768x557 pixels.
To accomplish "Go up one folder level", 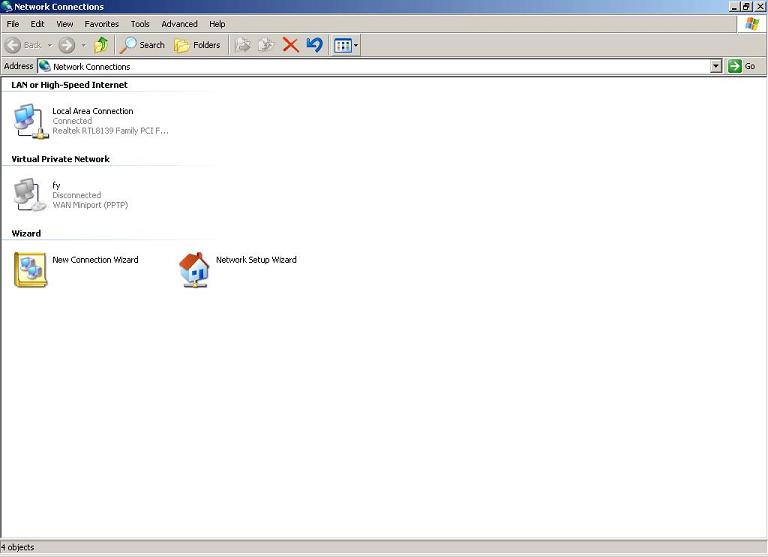I will coord(101,45).
